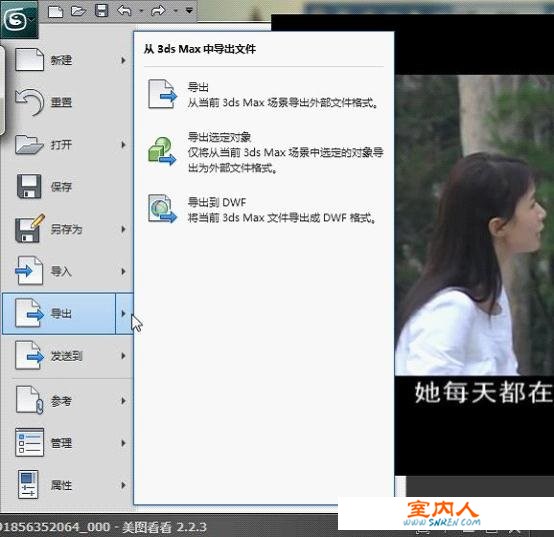Click the 参考 reference page icon
This screenshot has width=554, height=537.
point(29,400)
